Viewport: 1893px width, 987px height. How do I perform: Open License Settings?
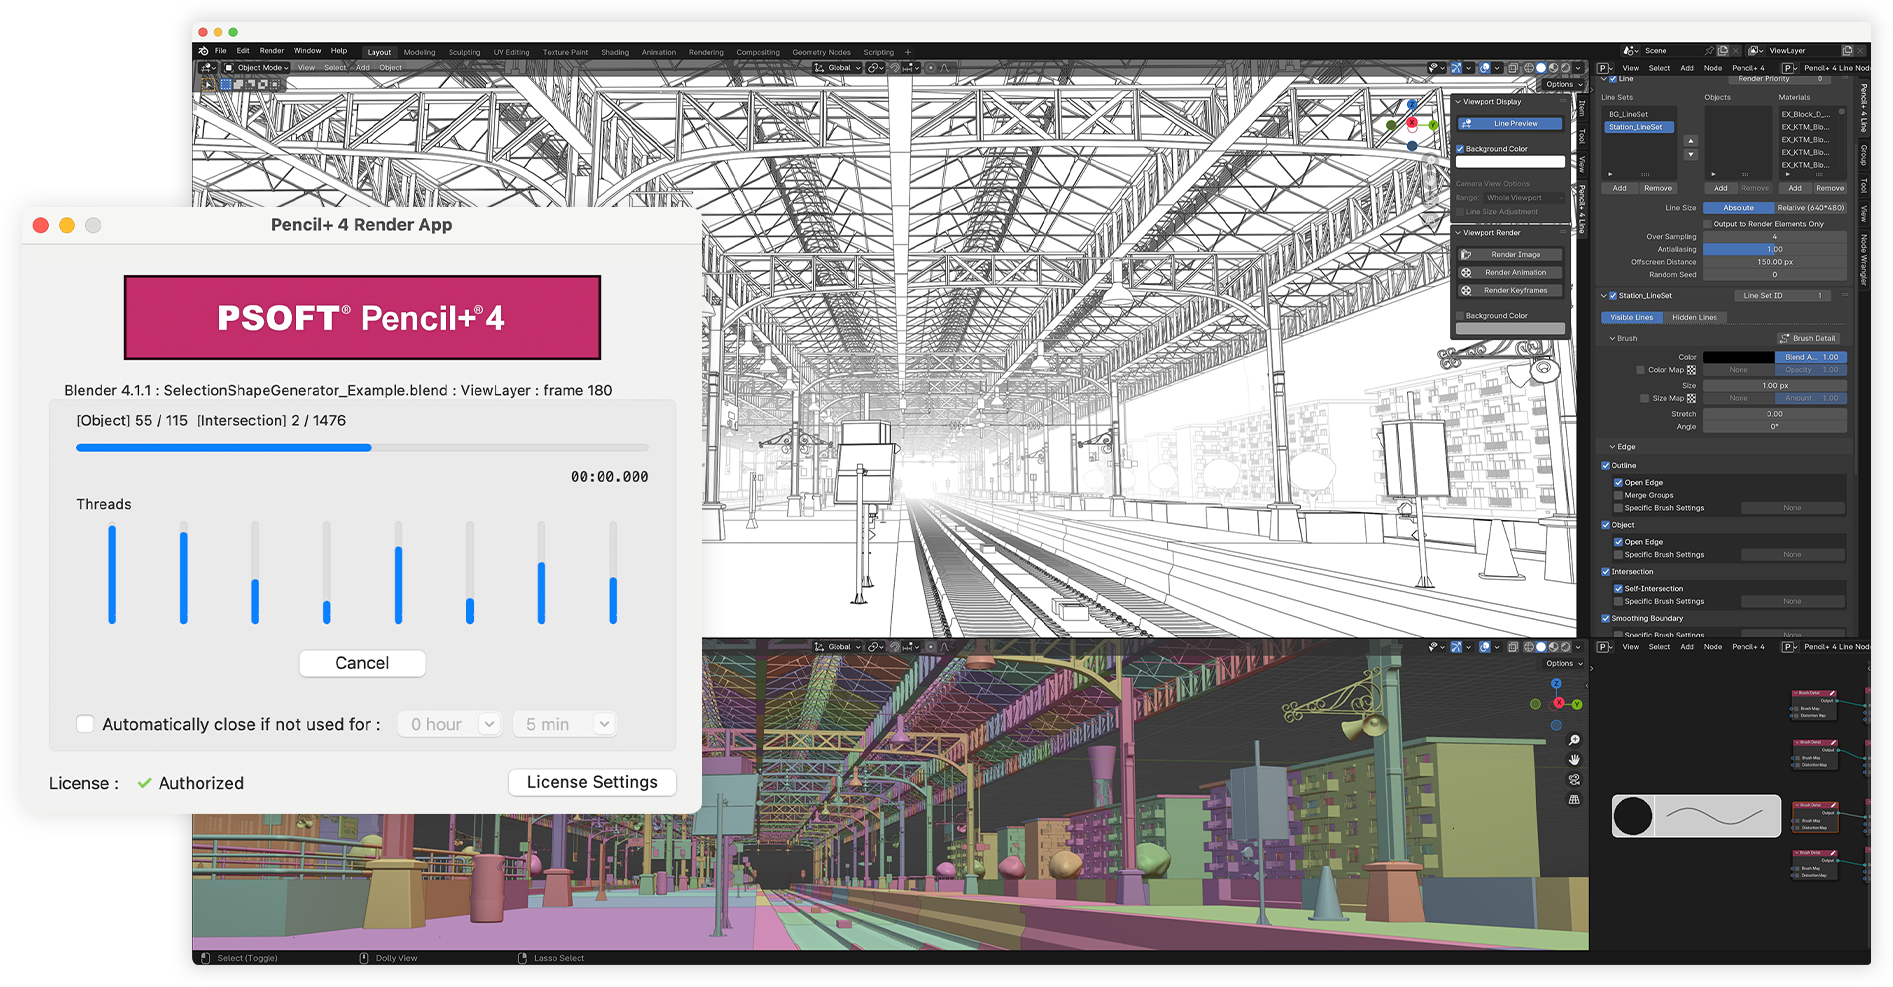click(x=592, y=782)
